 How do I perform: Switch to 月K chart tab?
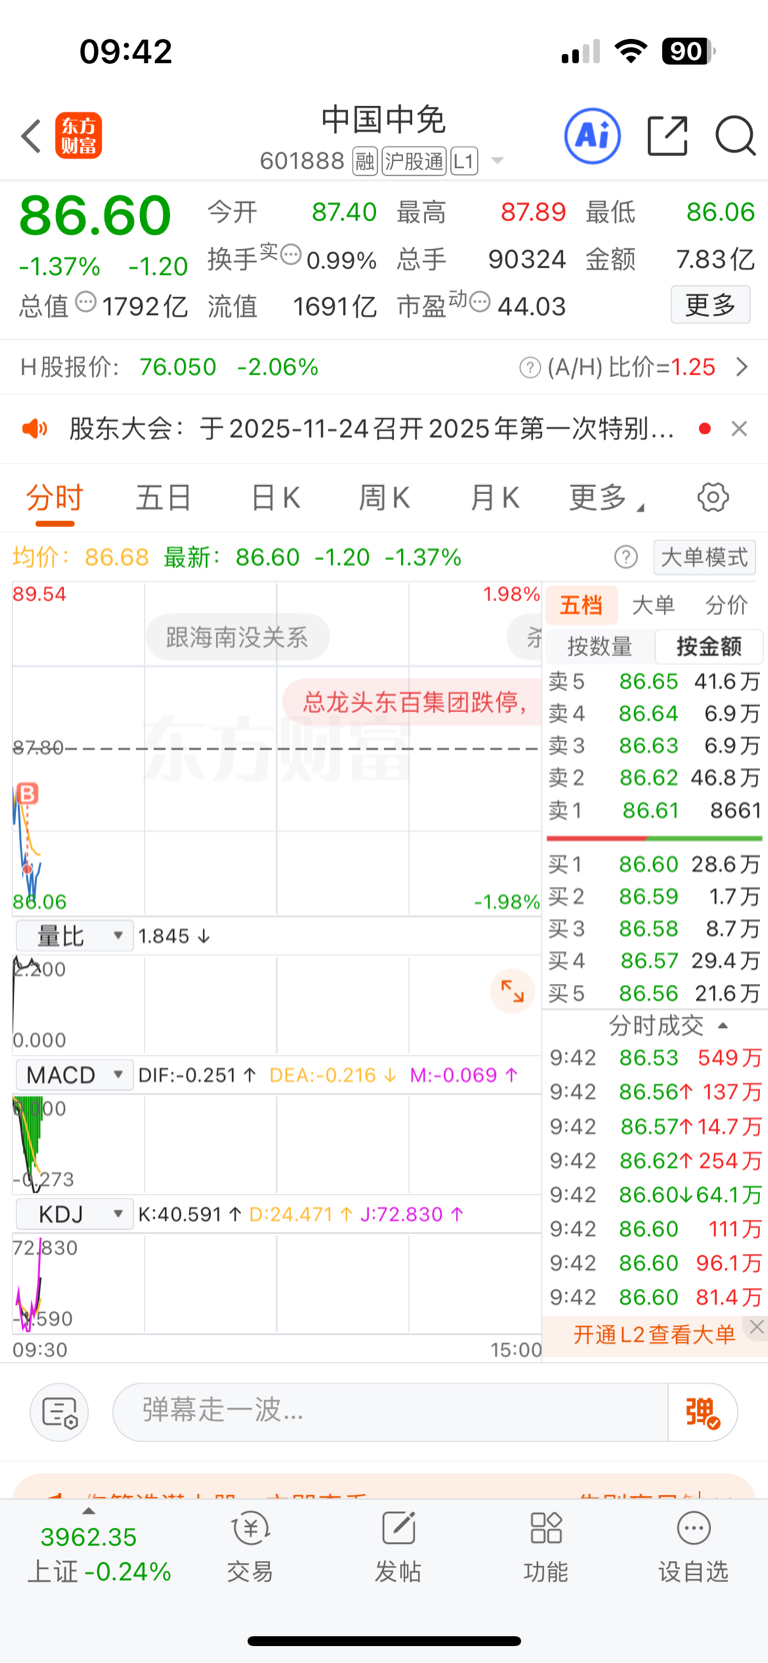pyautogui.click(x=494, y=498)
